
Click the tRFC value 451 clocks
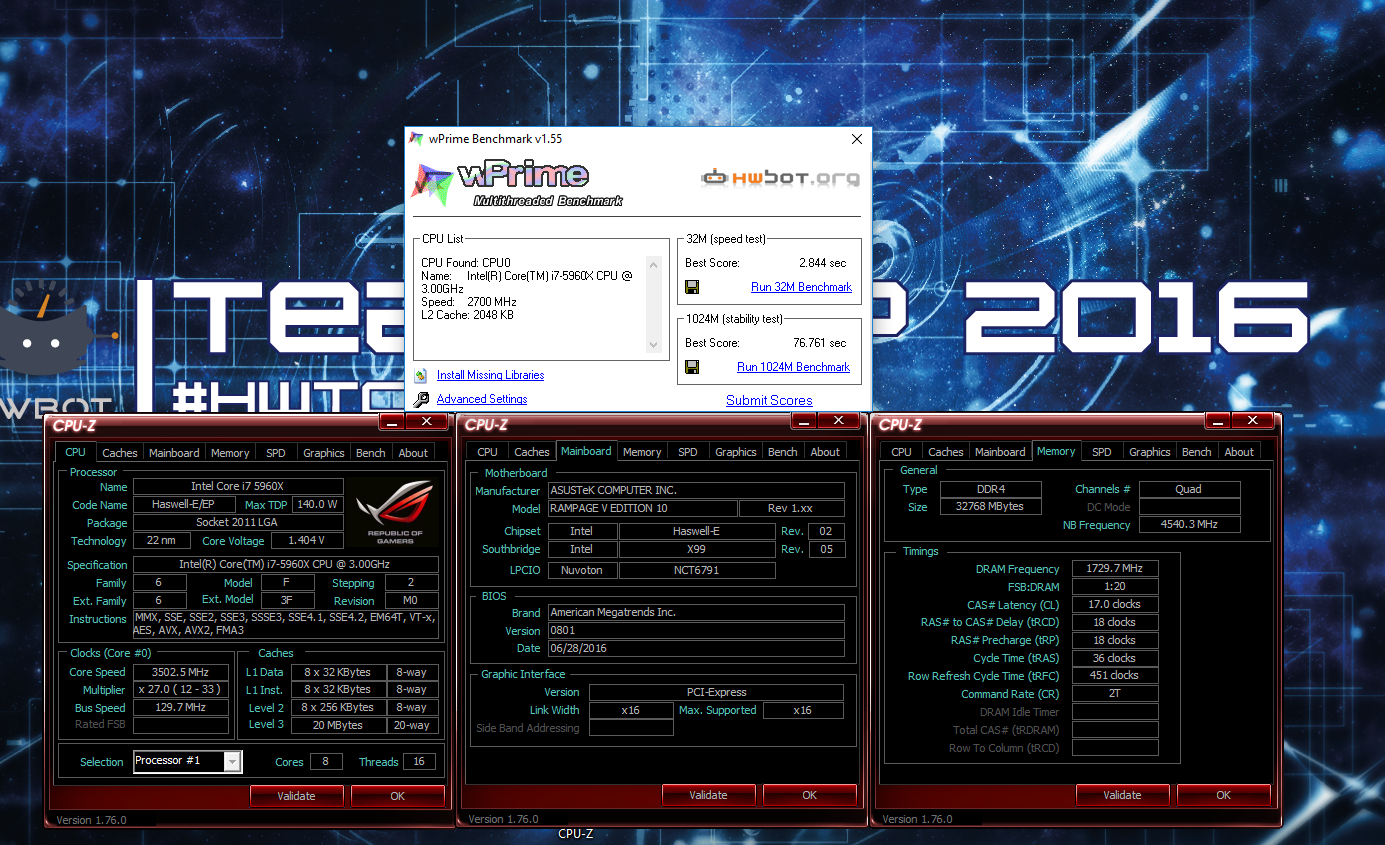[x=1115, y=675]
